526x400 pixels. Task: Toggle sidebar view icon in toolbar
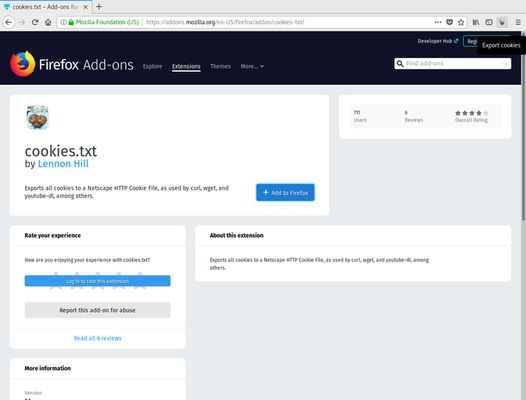click(489, 22)
